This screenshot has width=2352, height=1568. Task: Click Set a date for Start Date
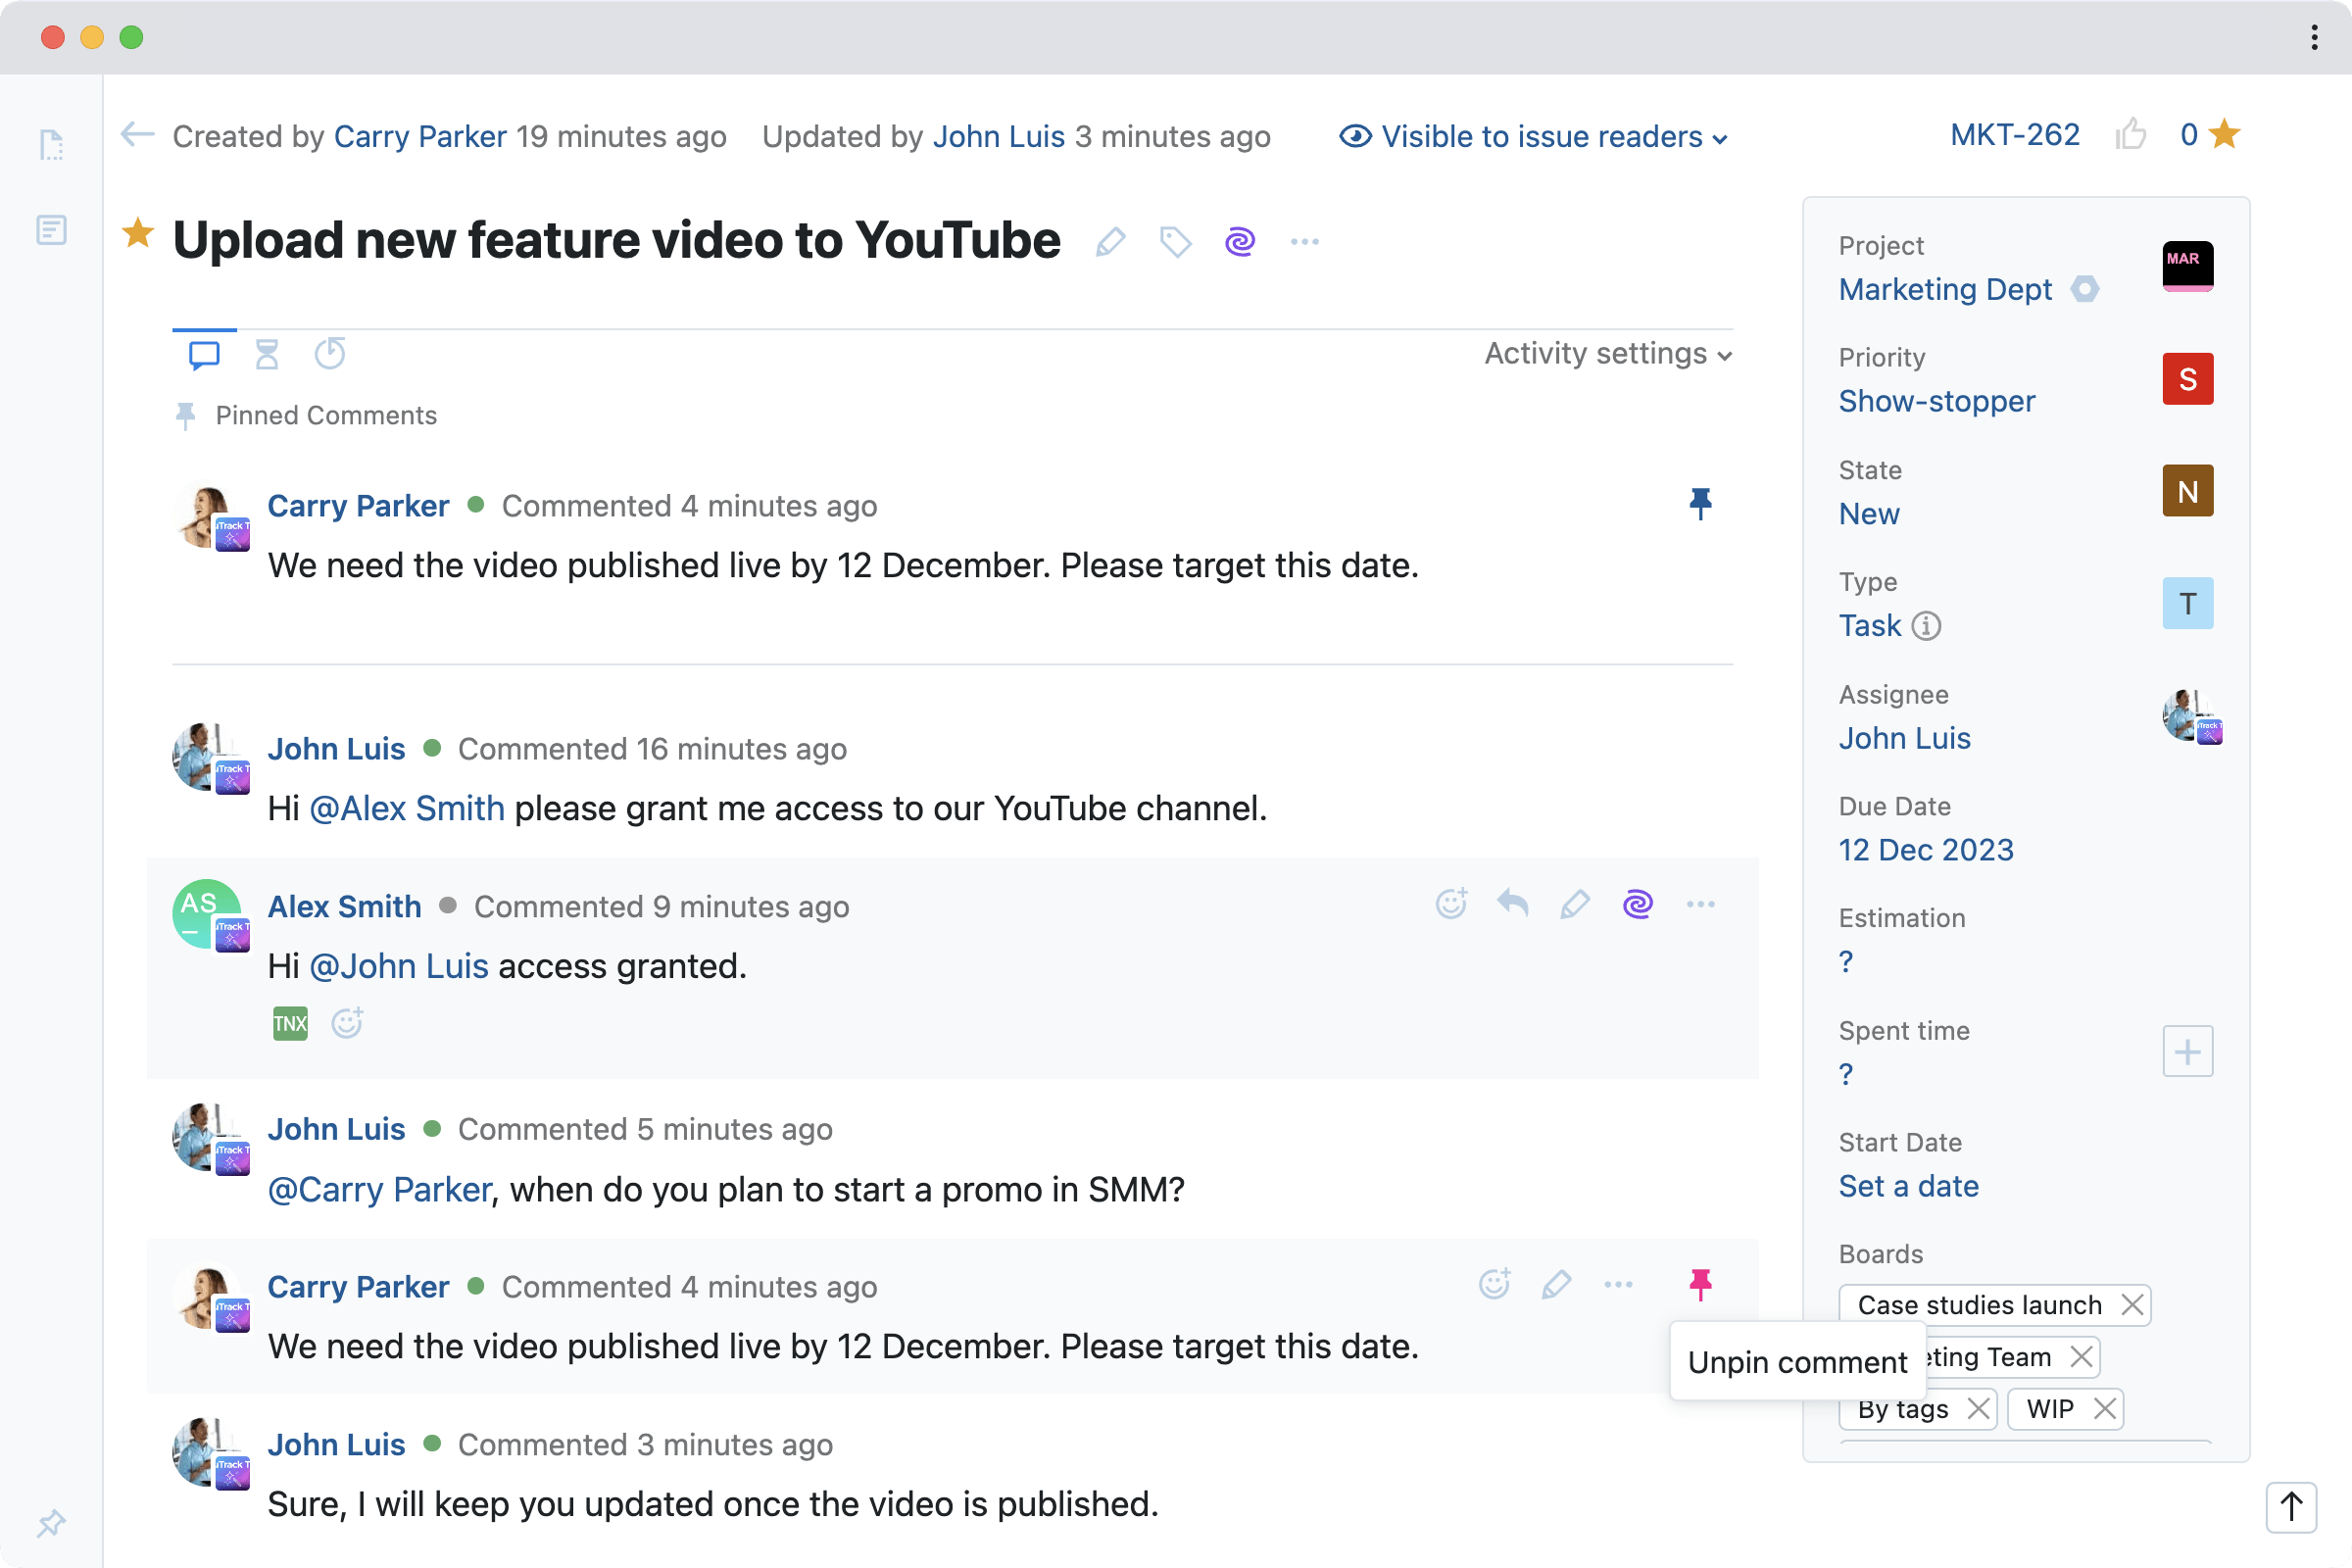point(1909,1186)
